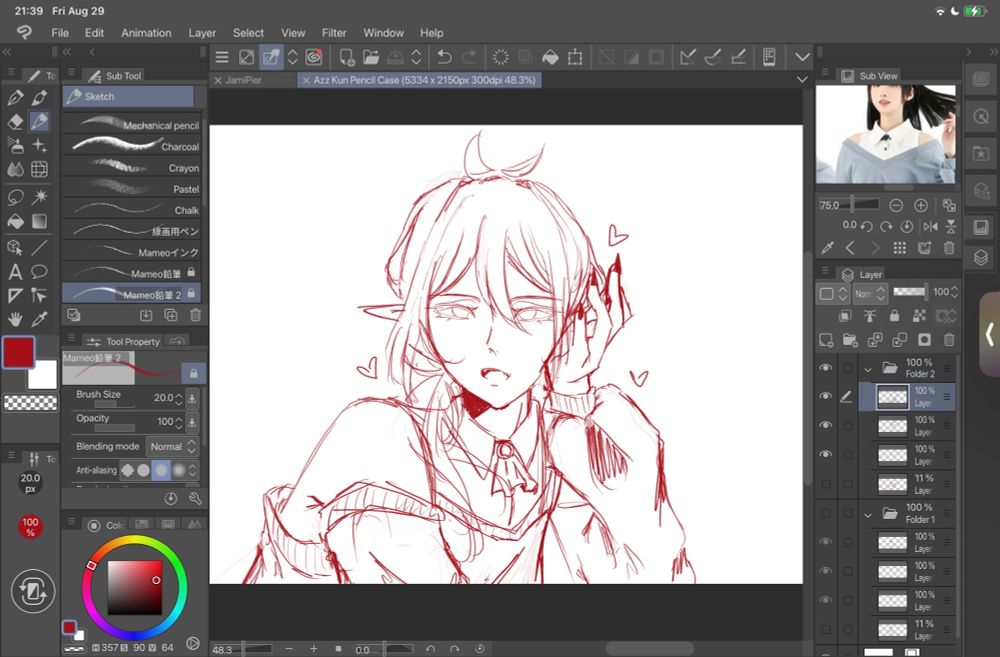Select the Hand move tool

click(15, 319)
